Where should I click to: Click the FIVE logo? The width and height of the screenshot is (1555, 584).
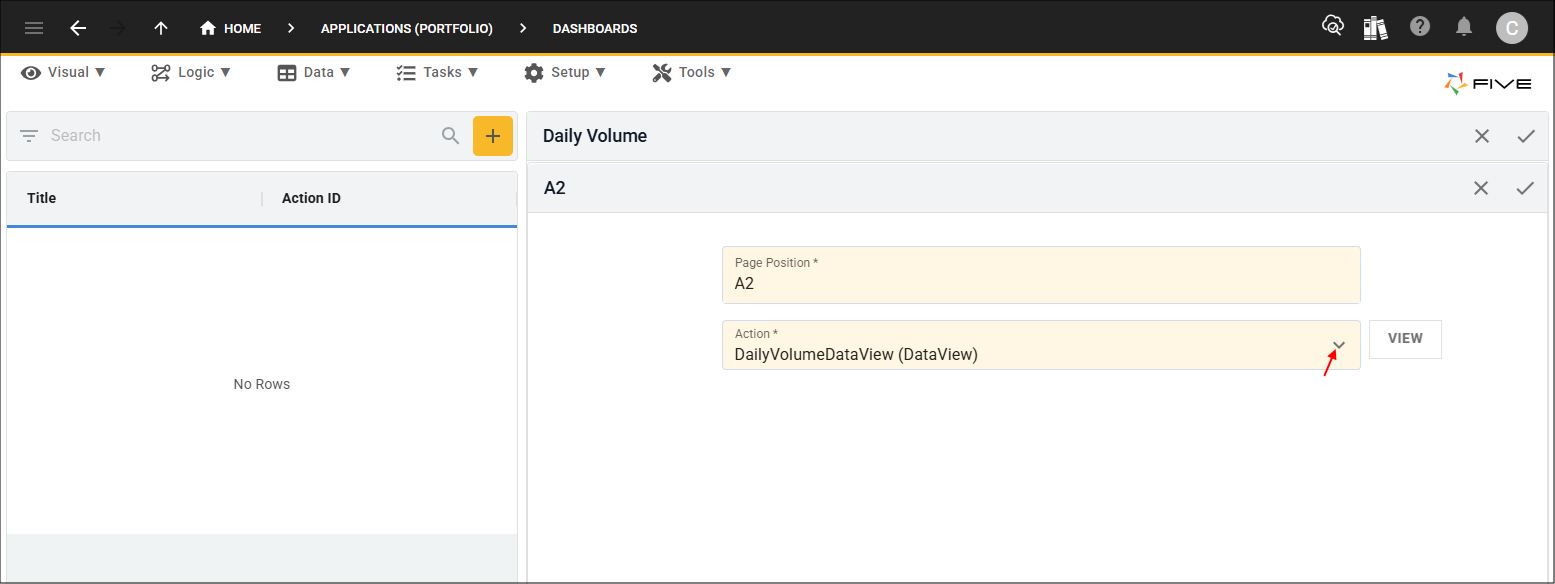tap(1488, 84)
